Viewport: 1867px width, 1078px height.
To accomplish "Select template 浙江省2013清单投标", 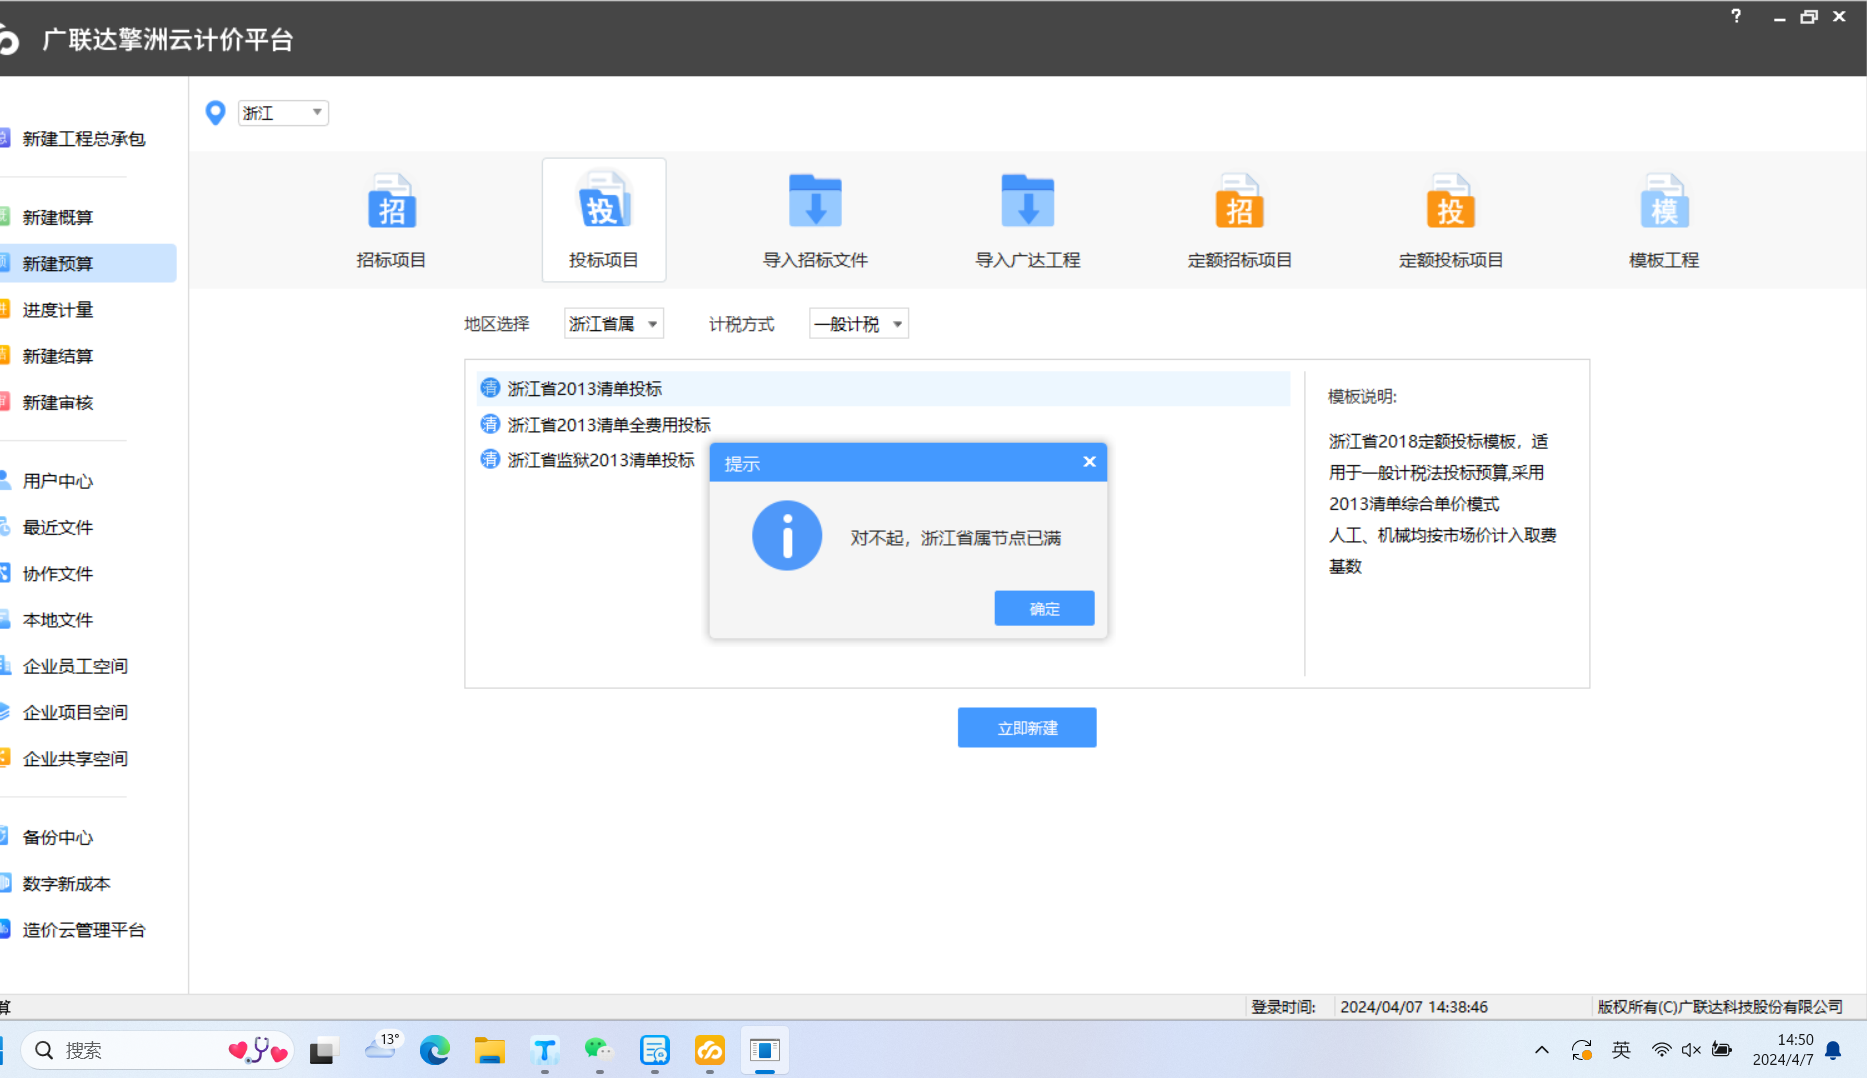I will click(x=883, y=389).
